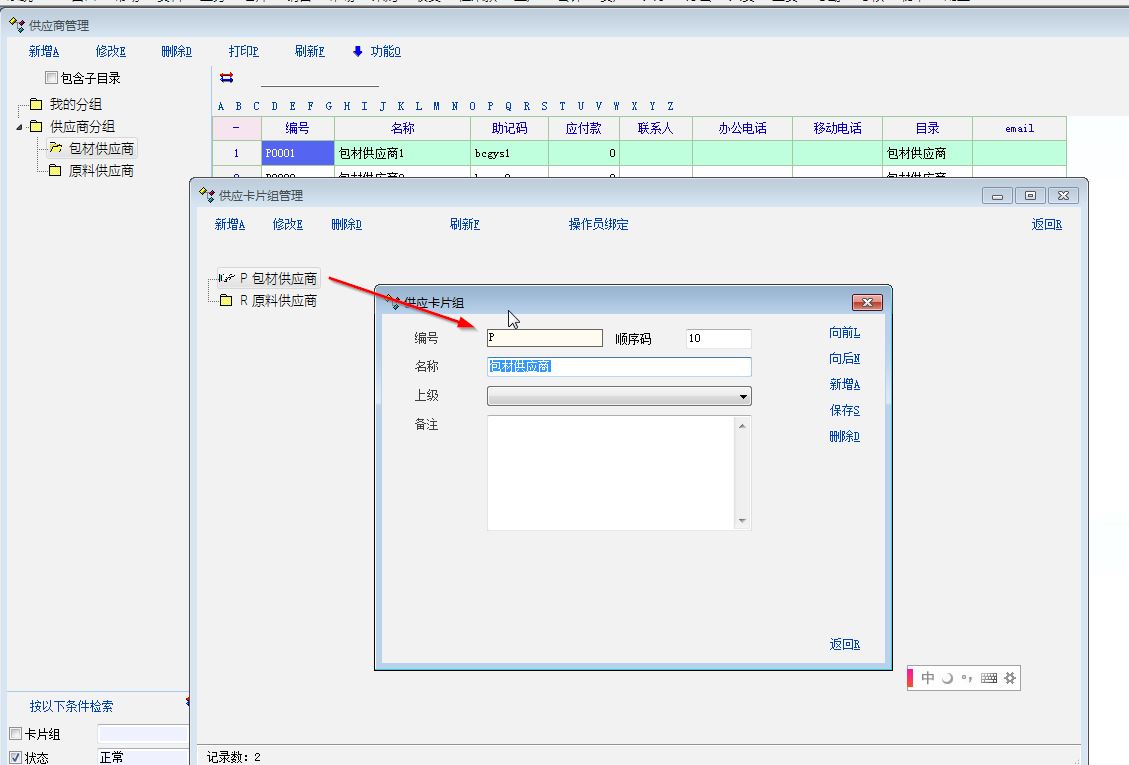Click the IME punctuation mode icon
The width and height of the screenshot is (1129, 765).
tap(966, 678)
